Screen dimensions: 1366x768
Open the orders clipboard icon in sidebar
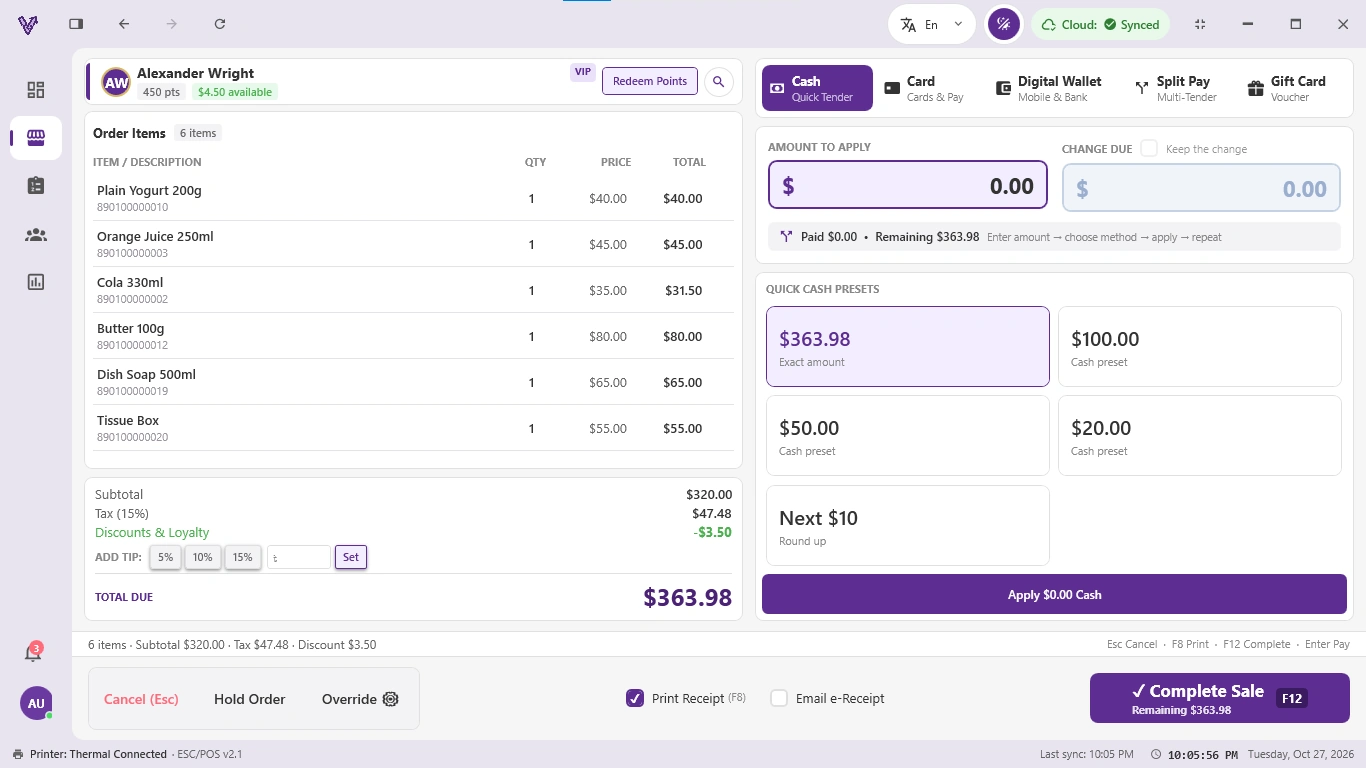click(36, 186)
